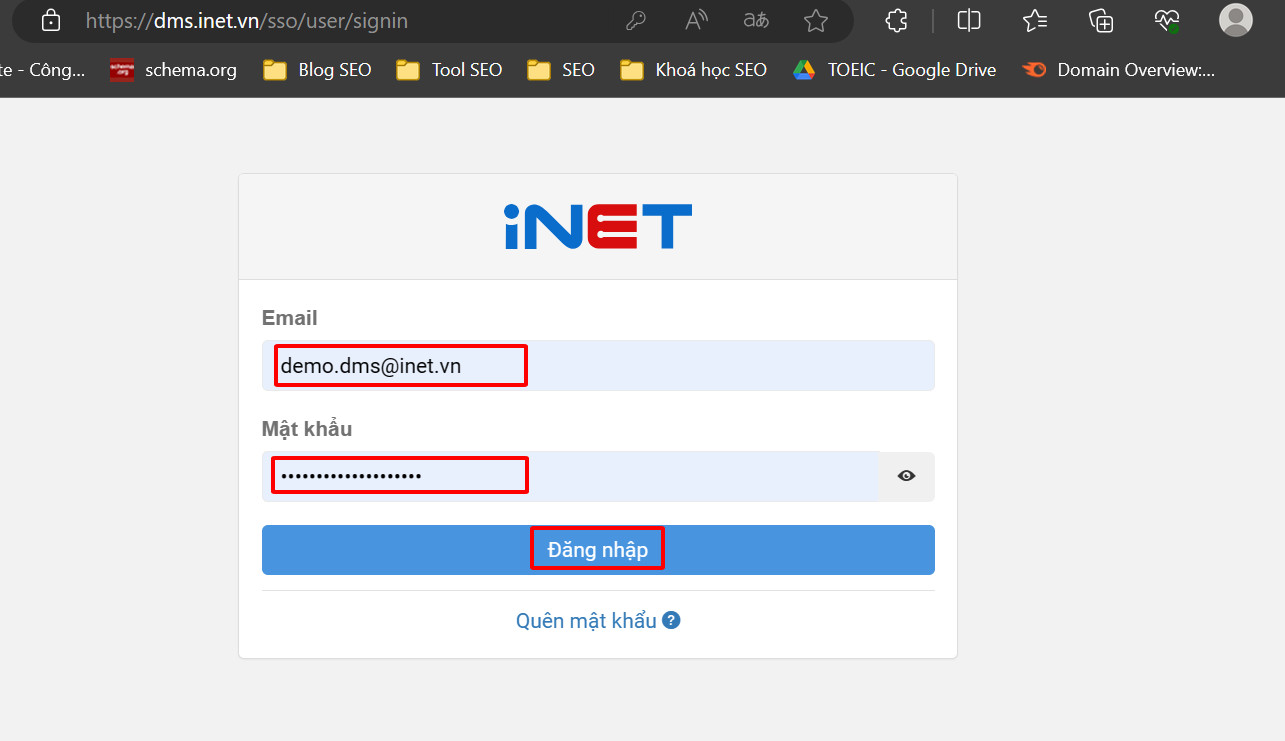The image size is (1285, 741).
Task: Focus the Mật khẩu password field
Action: click(x=571, y=476)
